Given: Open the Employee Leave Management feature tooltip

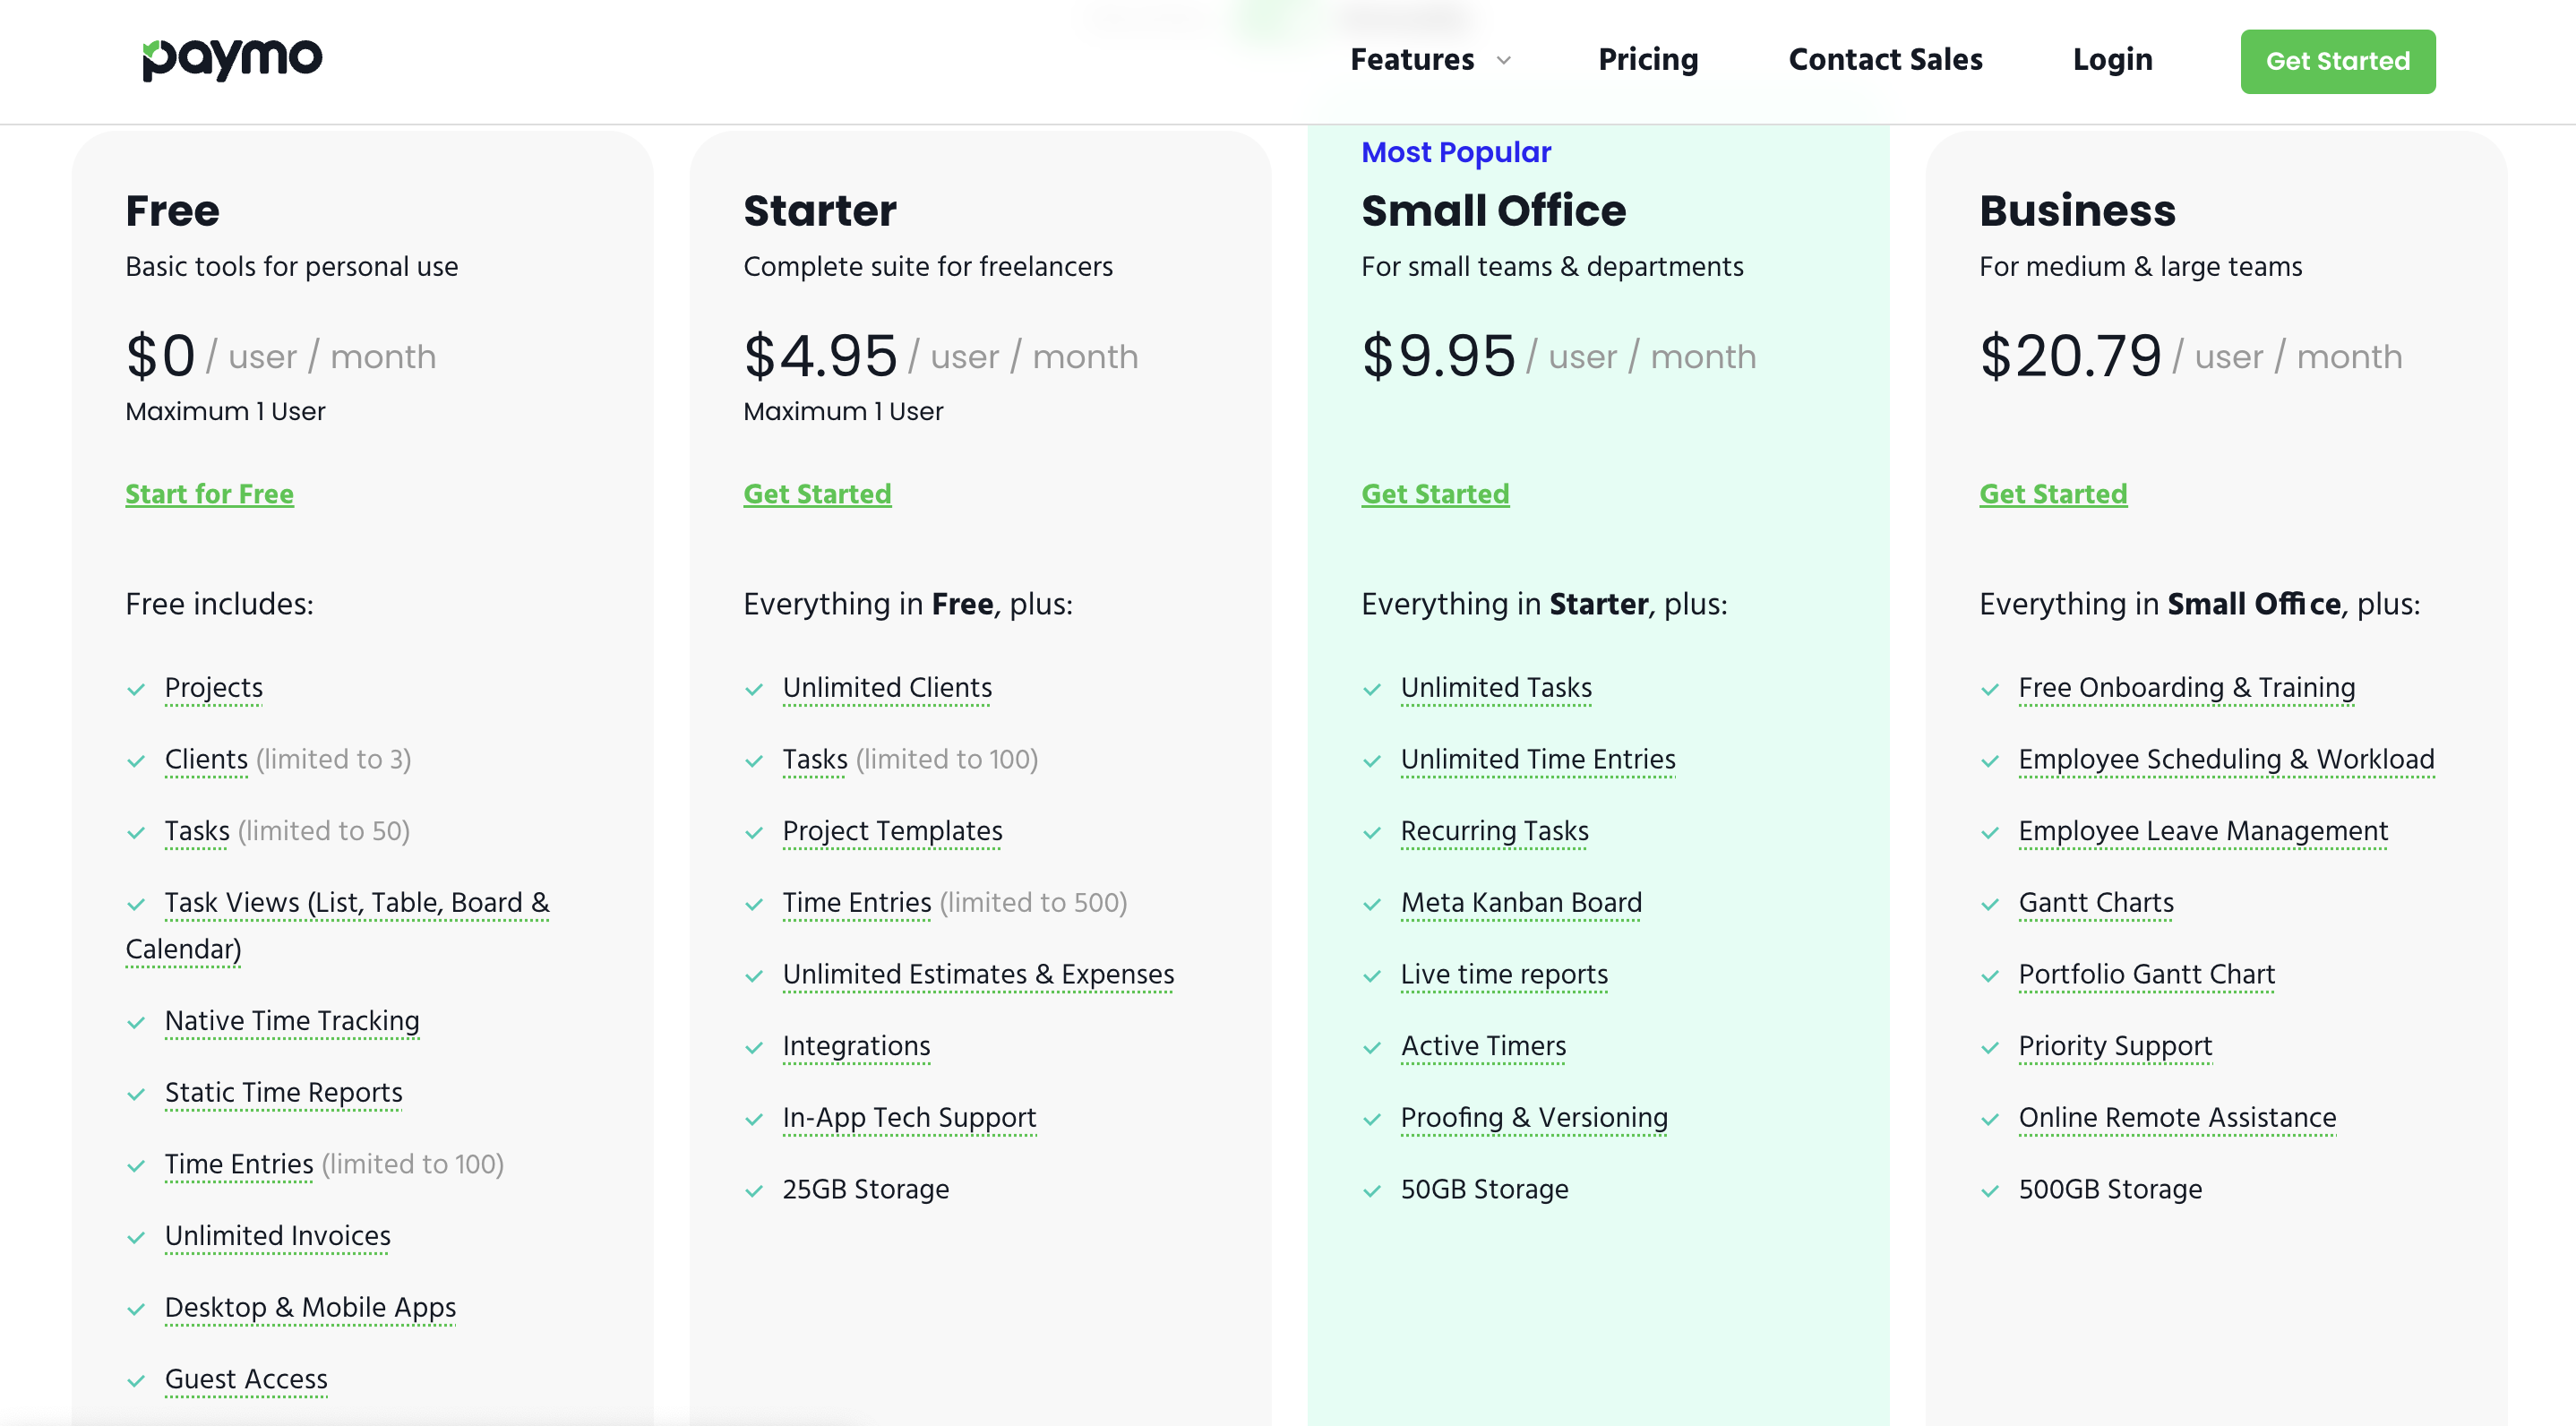Looking at the screenshot, I should (2202, 830).
